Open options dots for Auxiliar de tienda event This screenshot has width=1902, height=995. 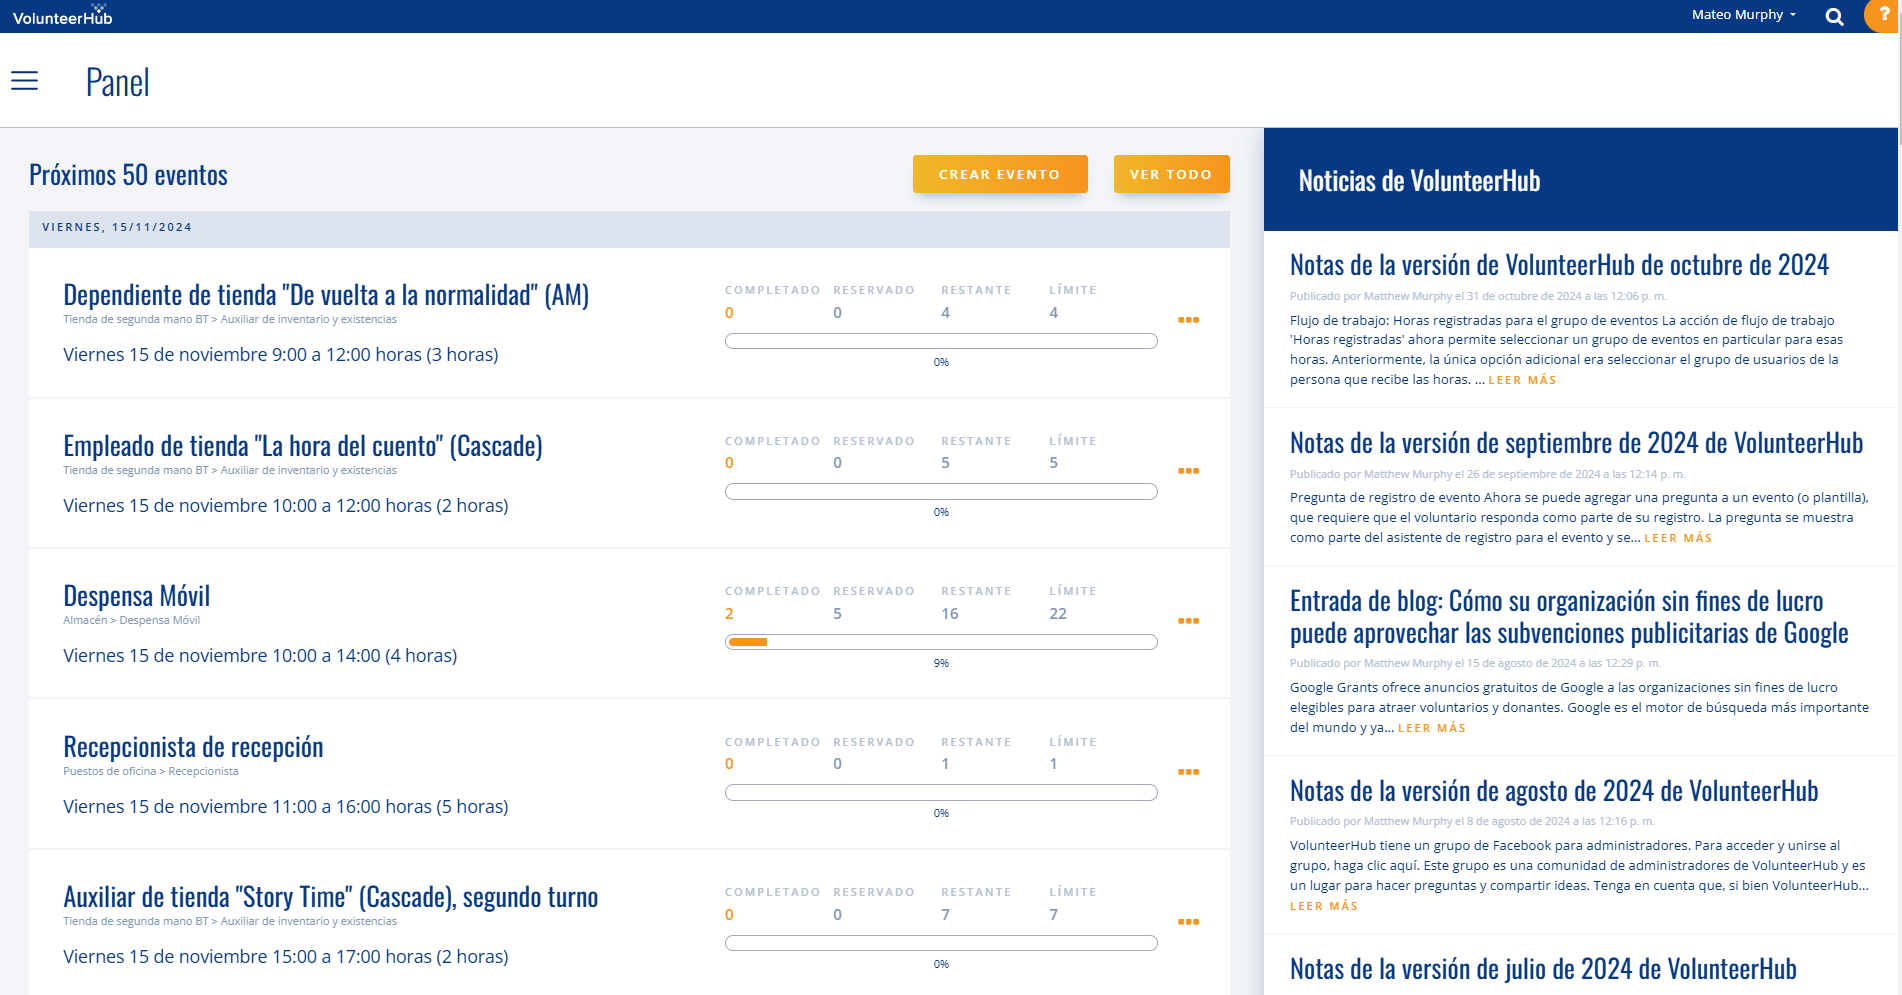(x=1188, y=922)
